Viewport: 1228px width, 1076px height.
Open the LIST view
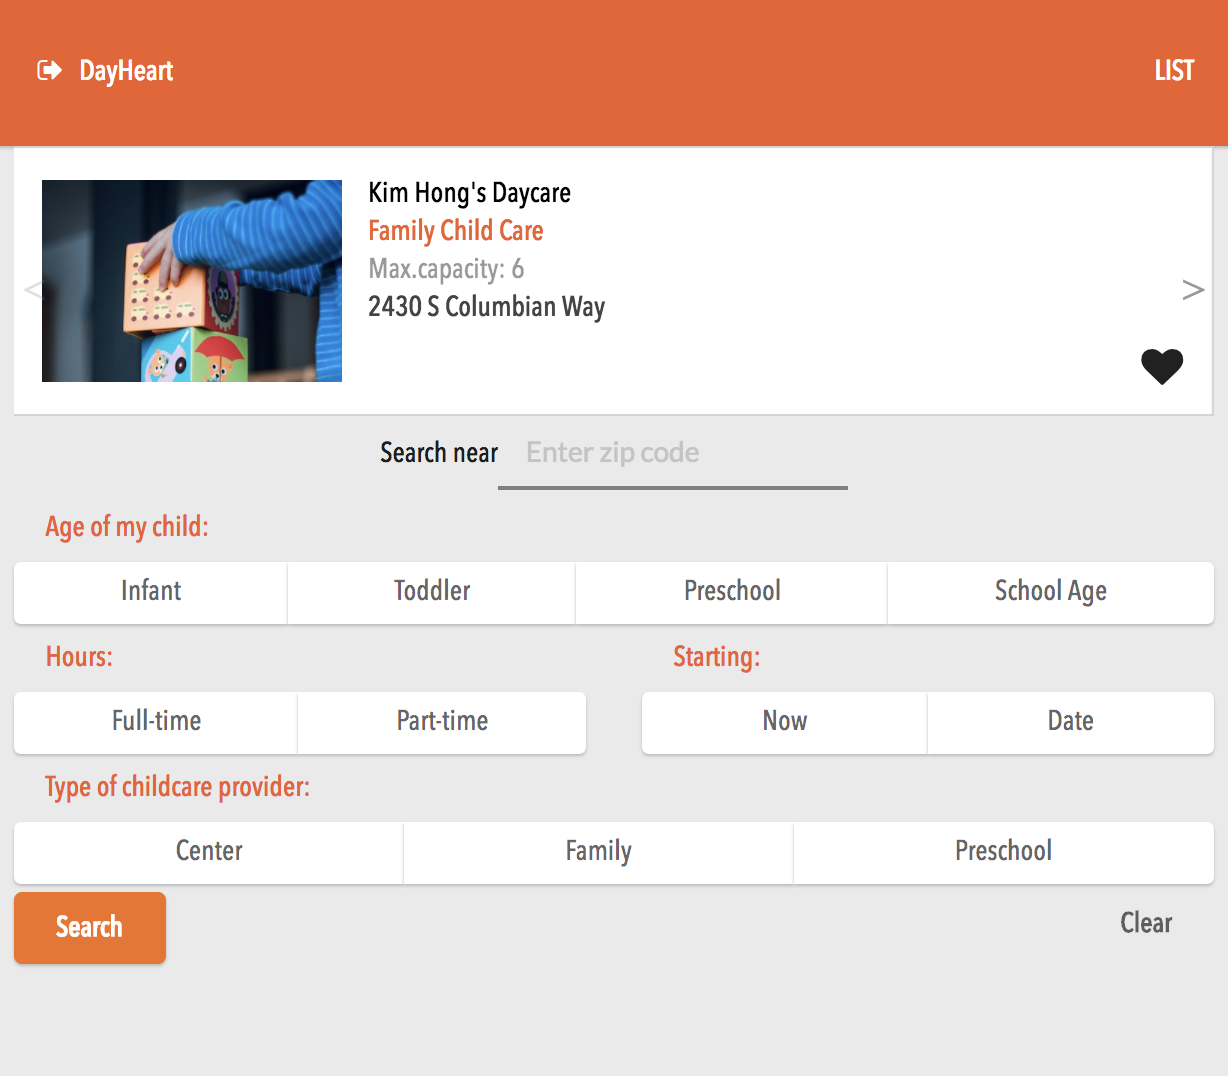click(x=1173, y=70)
